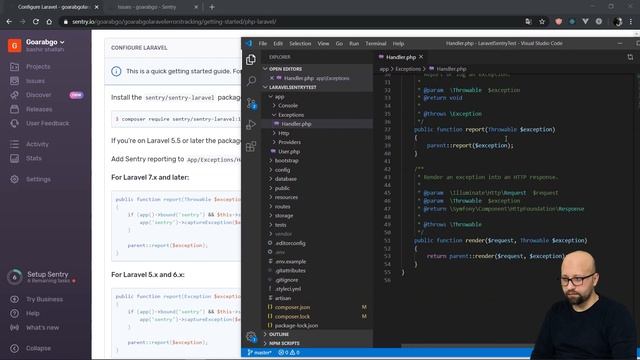This screenshot has width=640, height=360.
Task: Go back in the browser
Action: click(9, 22)
